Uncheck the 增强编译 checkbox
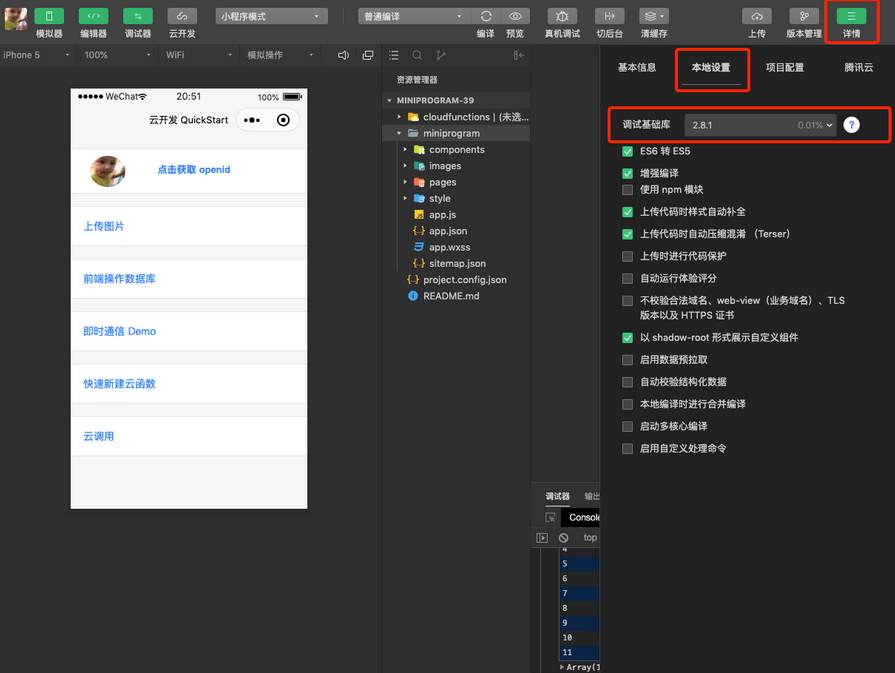 (x=627, y=174)
